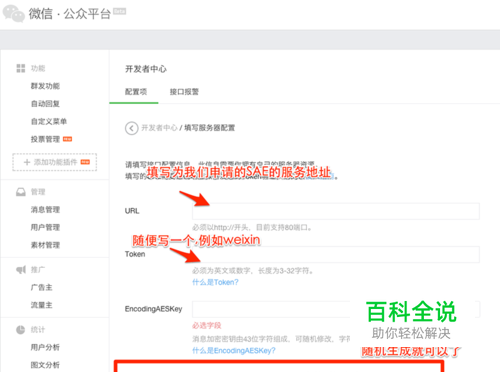Click the WeChat logo icon
The height and width of the screenshot is (372, 500).
click(x=14, y=13)
